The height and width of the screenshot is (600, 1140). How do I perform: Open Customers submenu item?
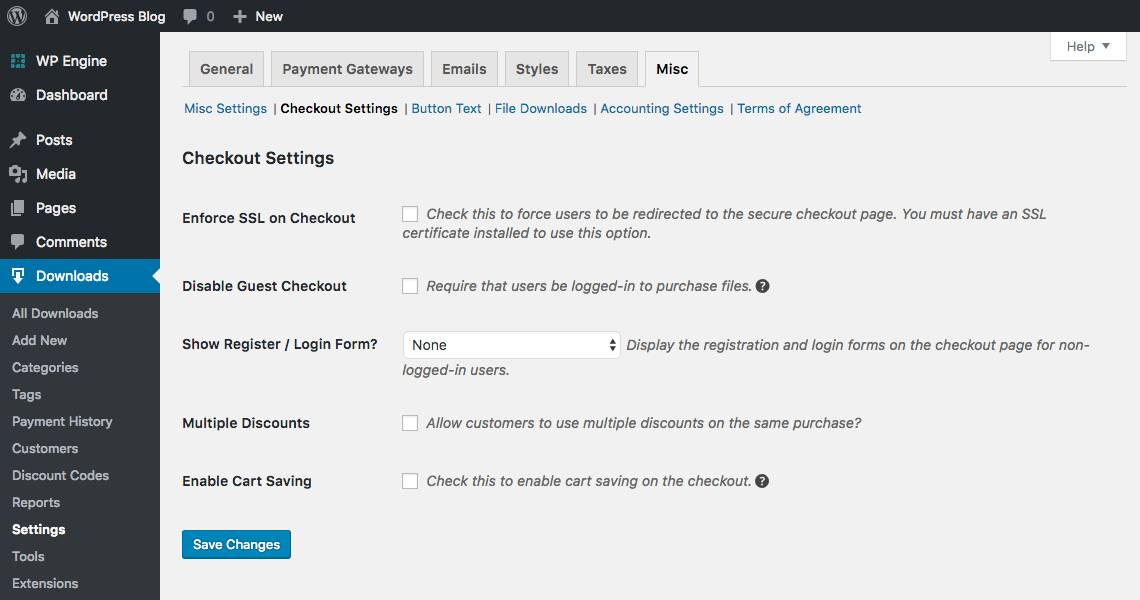(x=45, y=449)
